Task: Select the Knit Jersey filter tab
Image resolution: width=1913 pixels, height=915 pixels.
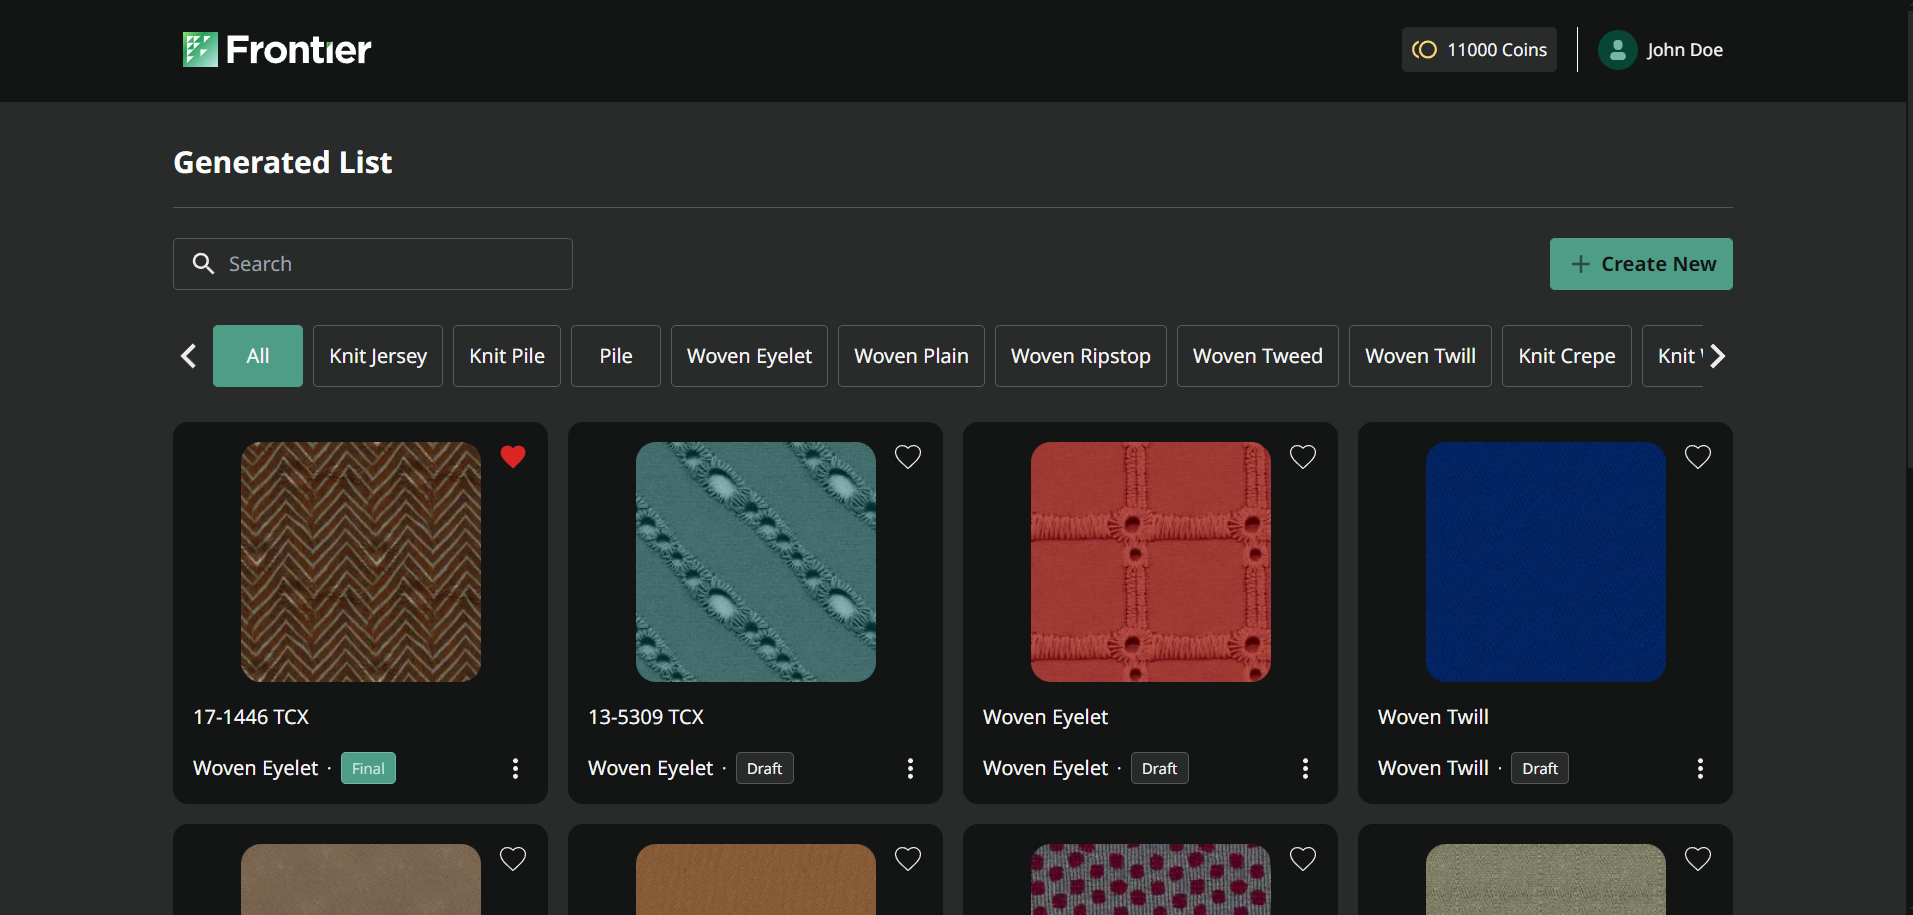Action: (x=378, y=356)
